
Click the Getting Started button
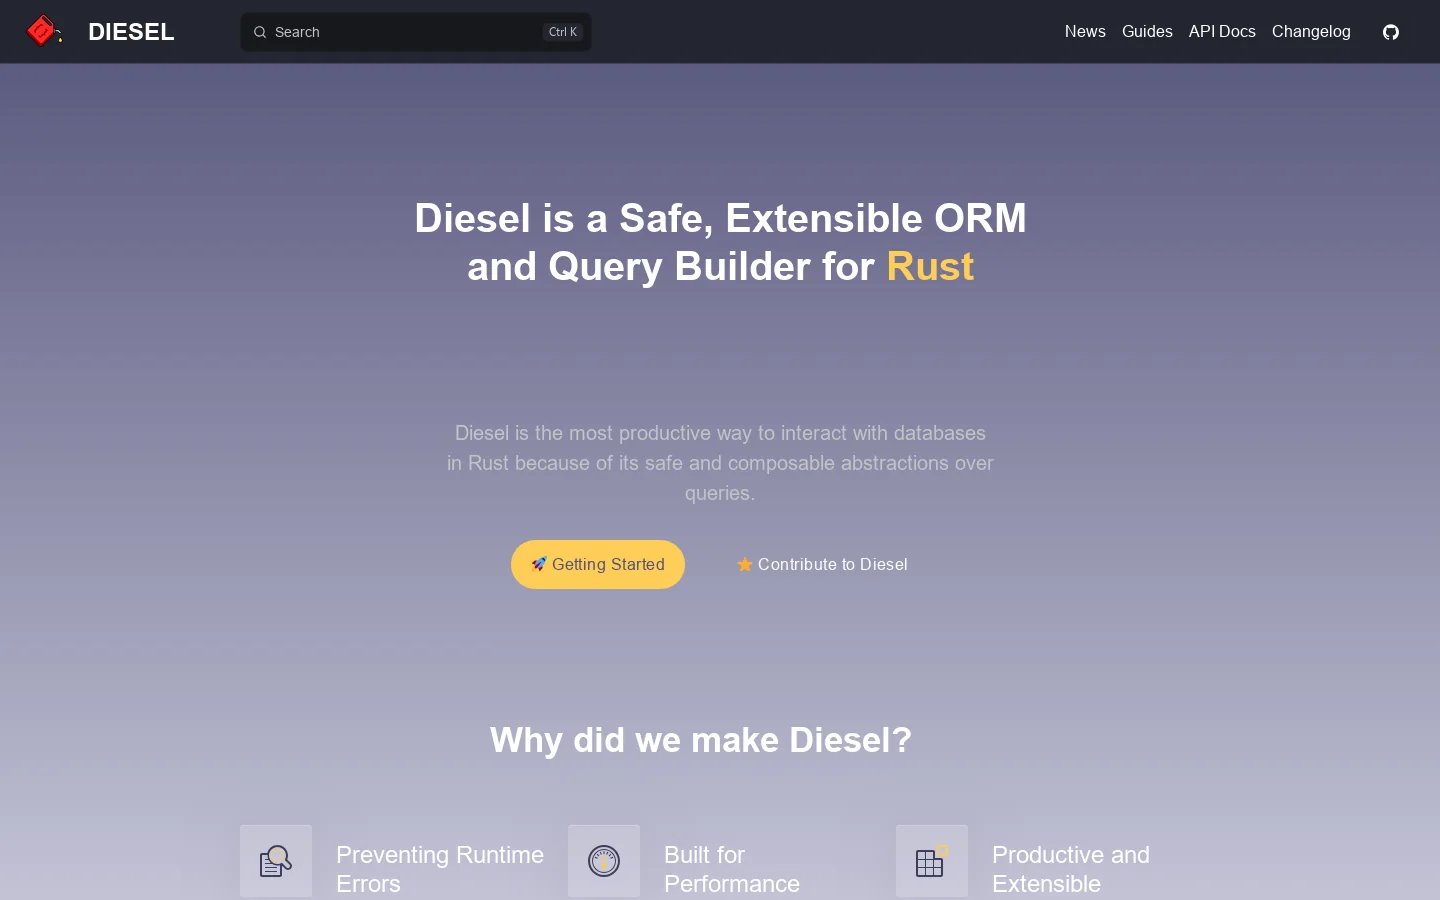598,565
